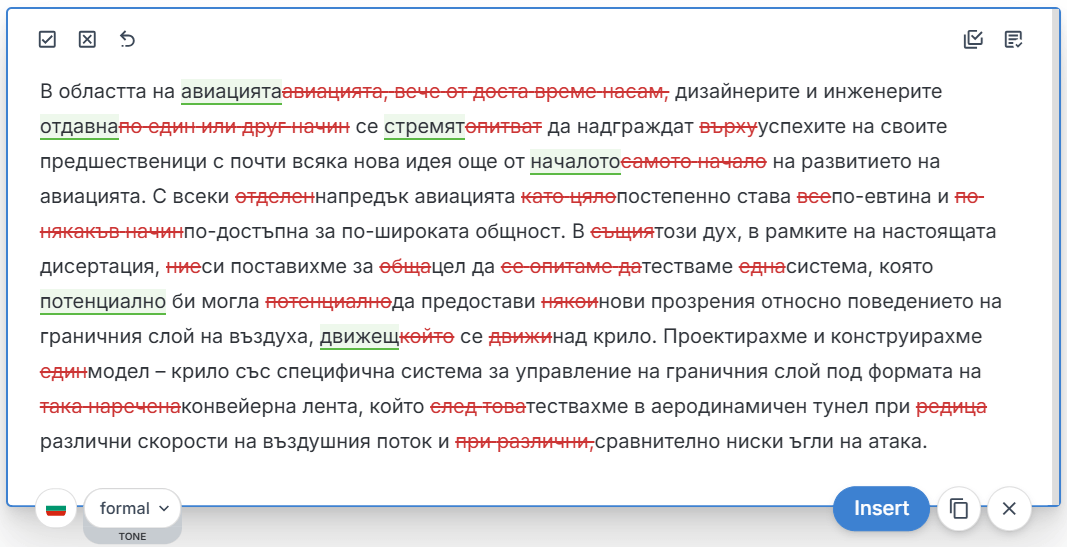The width and height of the screenshot is (1067, 547).
Task: Click the reject all changes X icon
Action: (87, 39)
